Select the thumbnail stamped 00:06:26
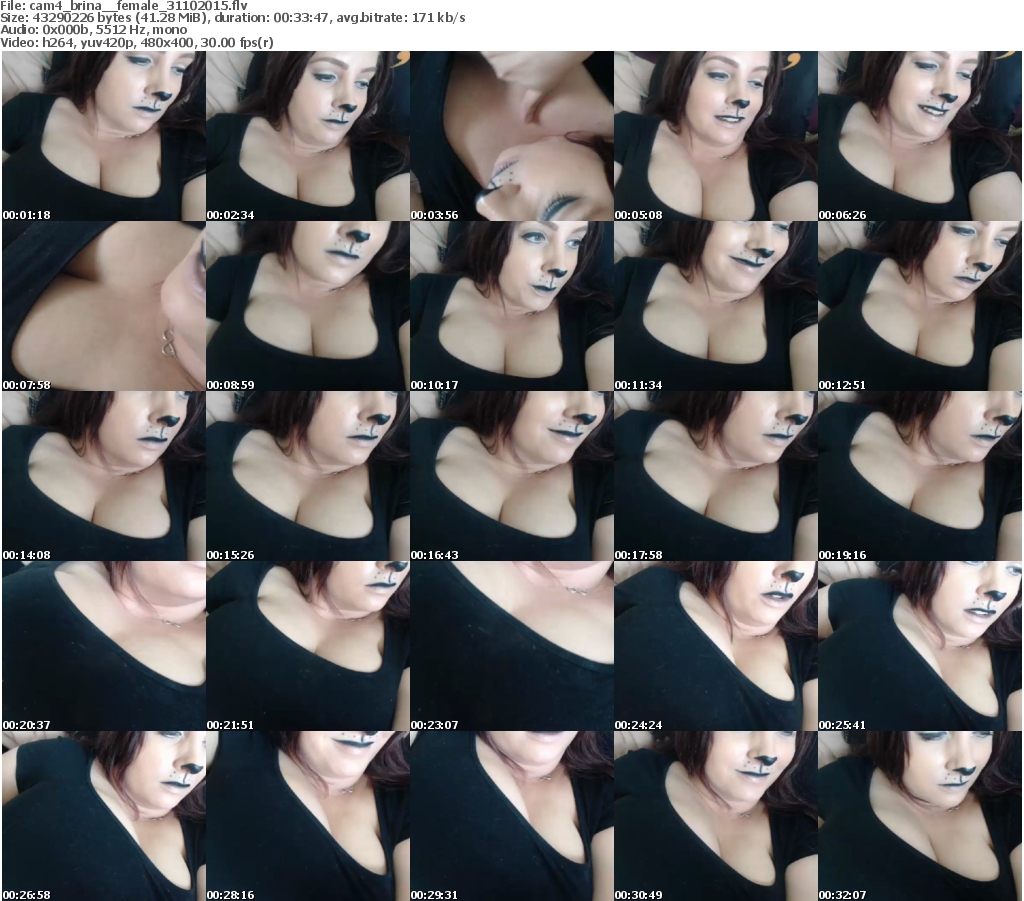 (920, 136)
